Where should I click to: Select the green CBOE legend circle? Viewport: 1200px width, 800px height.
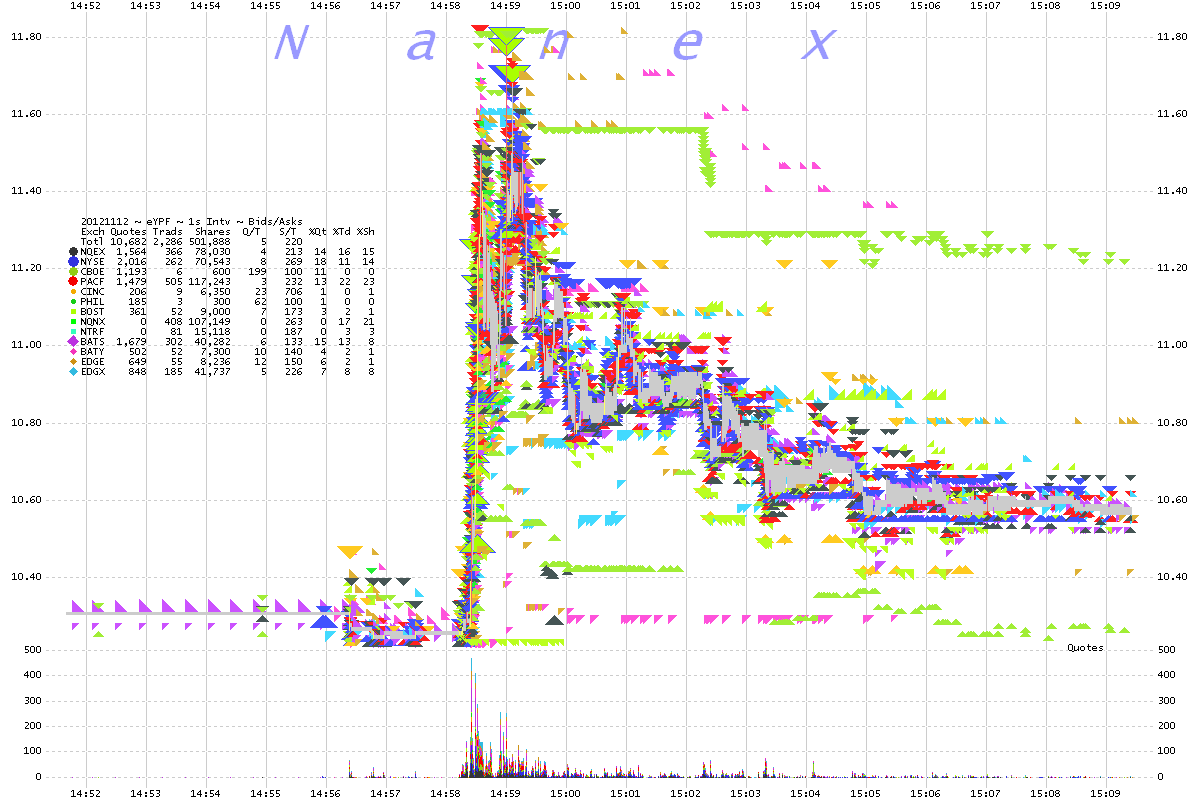click(73, 271)
